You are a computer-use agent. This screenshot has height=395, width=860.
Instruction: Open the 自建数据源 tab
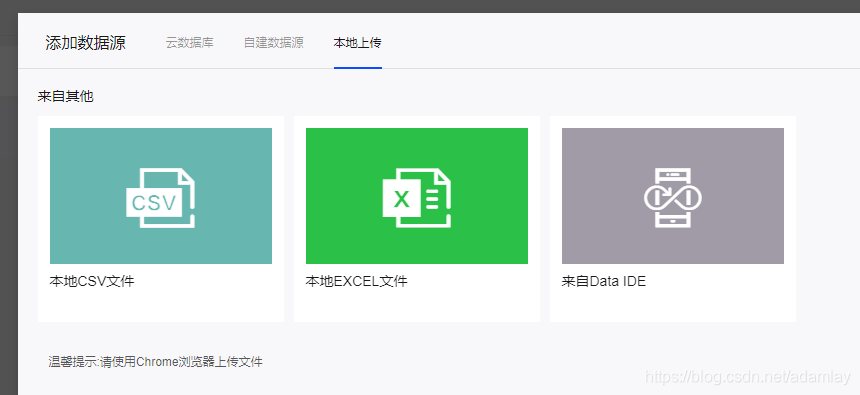pyautogui.click(x=274, y=43)
